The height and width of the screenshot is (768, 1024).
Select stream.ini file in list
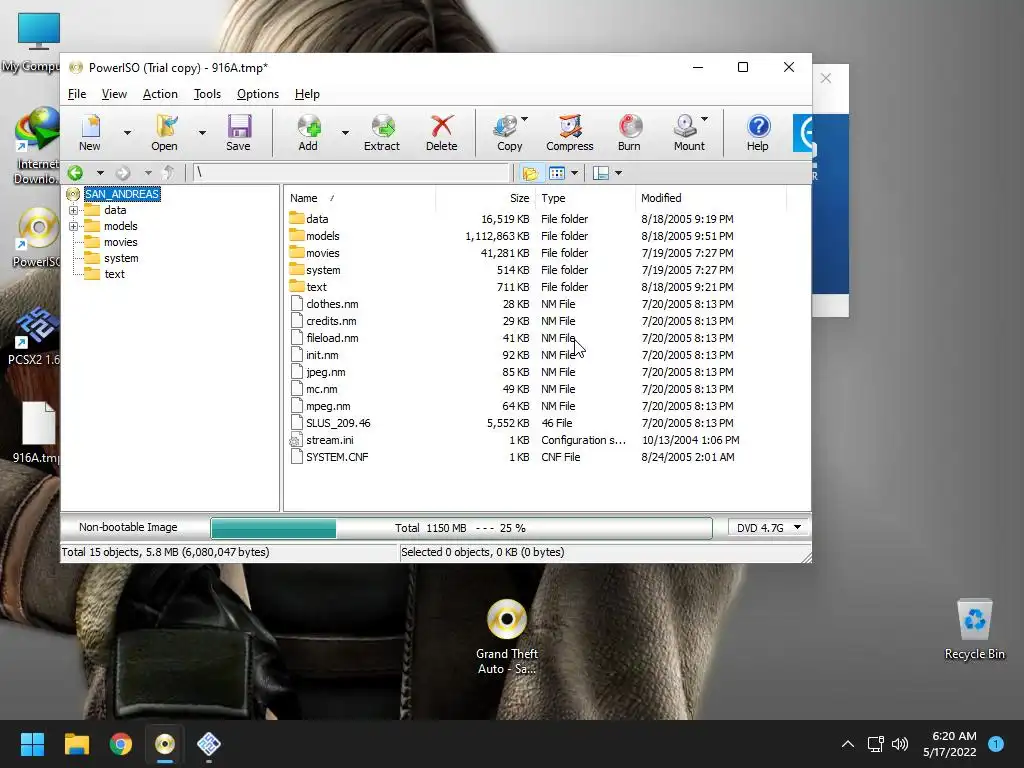tap(330, 440)
